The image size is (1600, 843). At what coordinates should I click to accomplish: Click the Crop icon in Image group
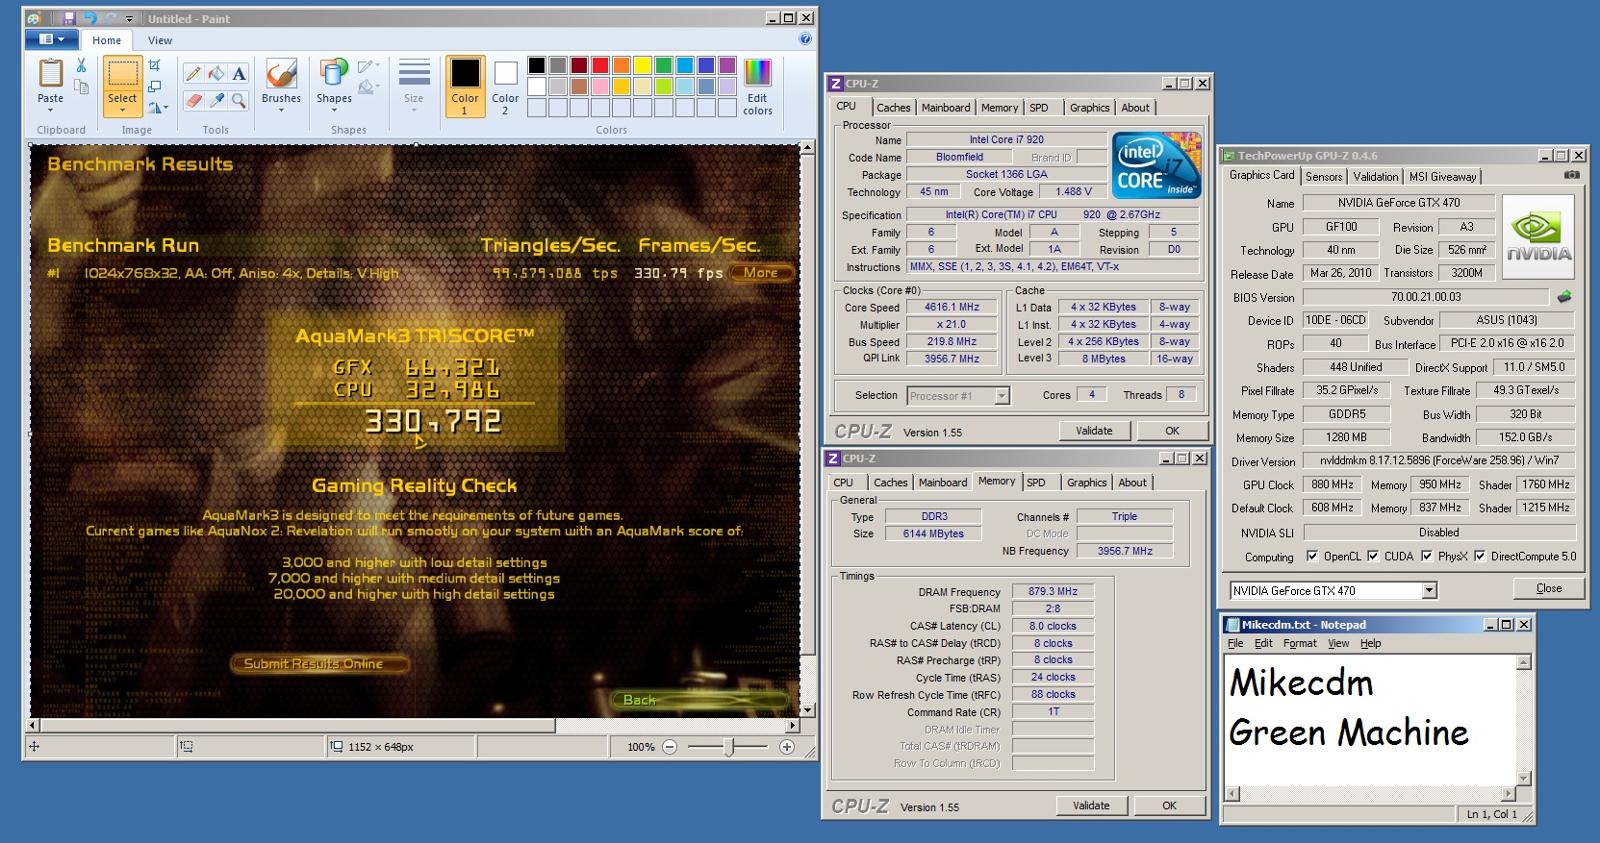[155, 65]
